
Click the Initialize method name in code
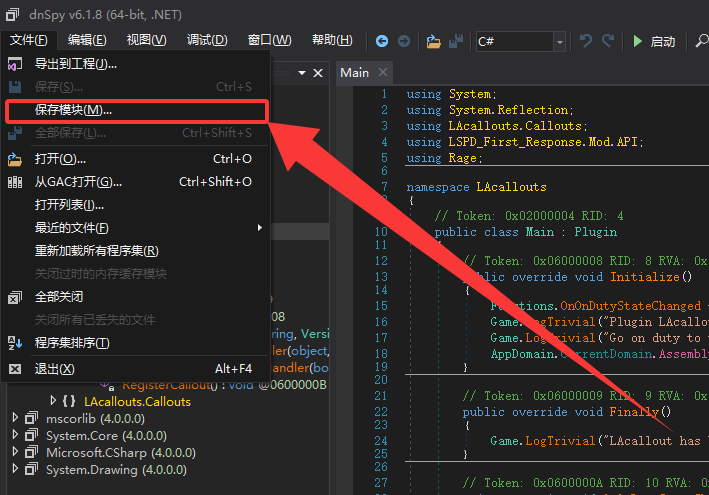click(644, 277)
